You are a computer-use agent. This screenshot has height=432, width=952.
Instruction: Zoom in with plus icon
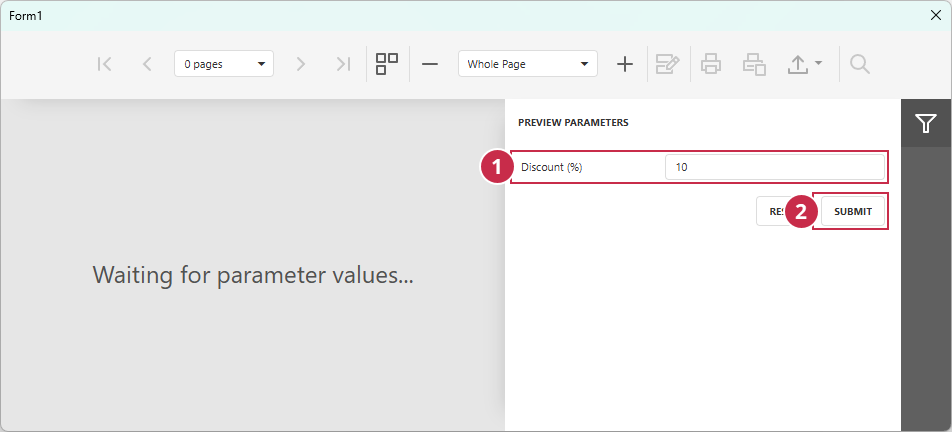(625, 64)
